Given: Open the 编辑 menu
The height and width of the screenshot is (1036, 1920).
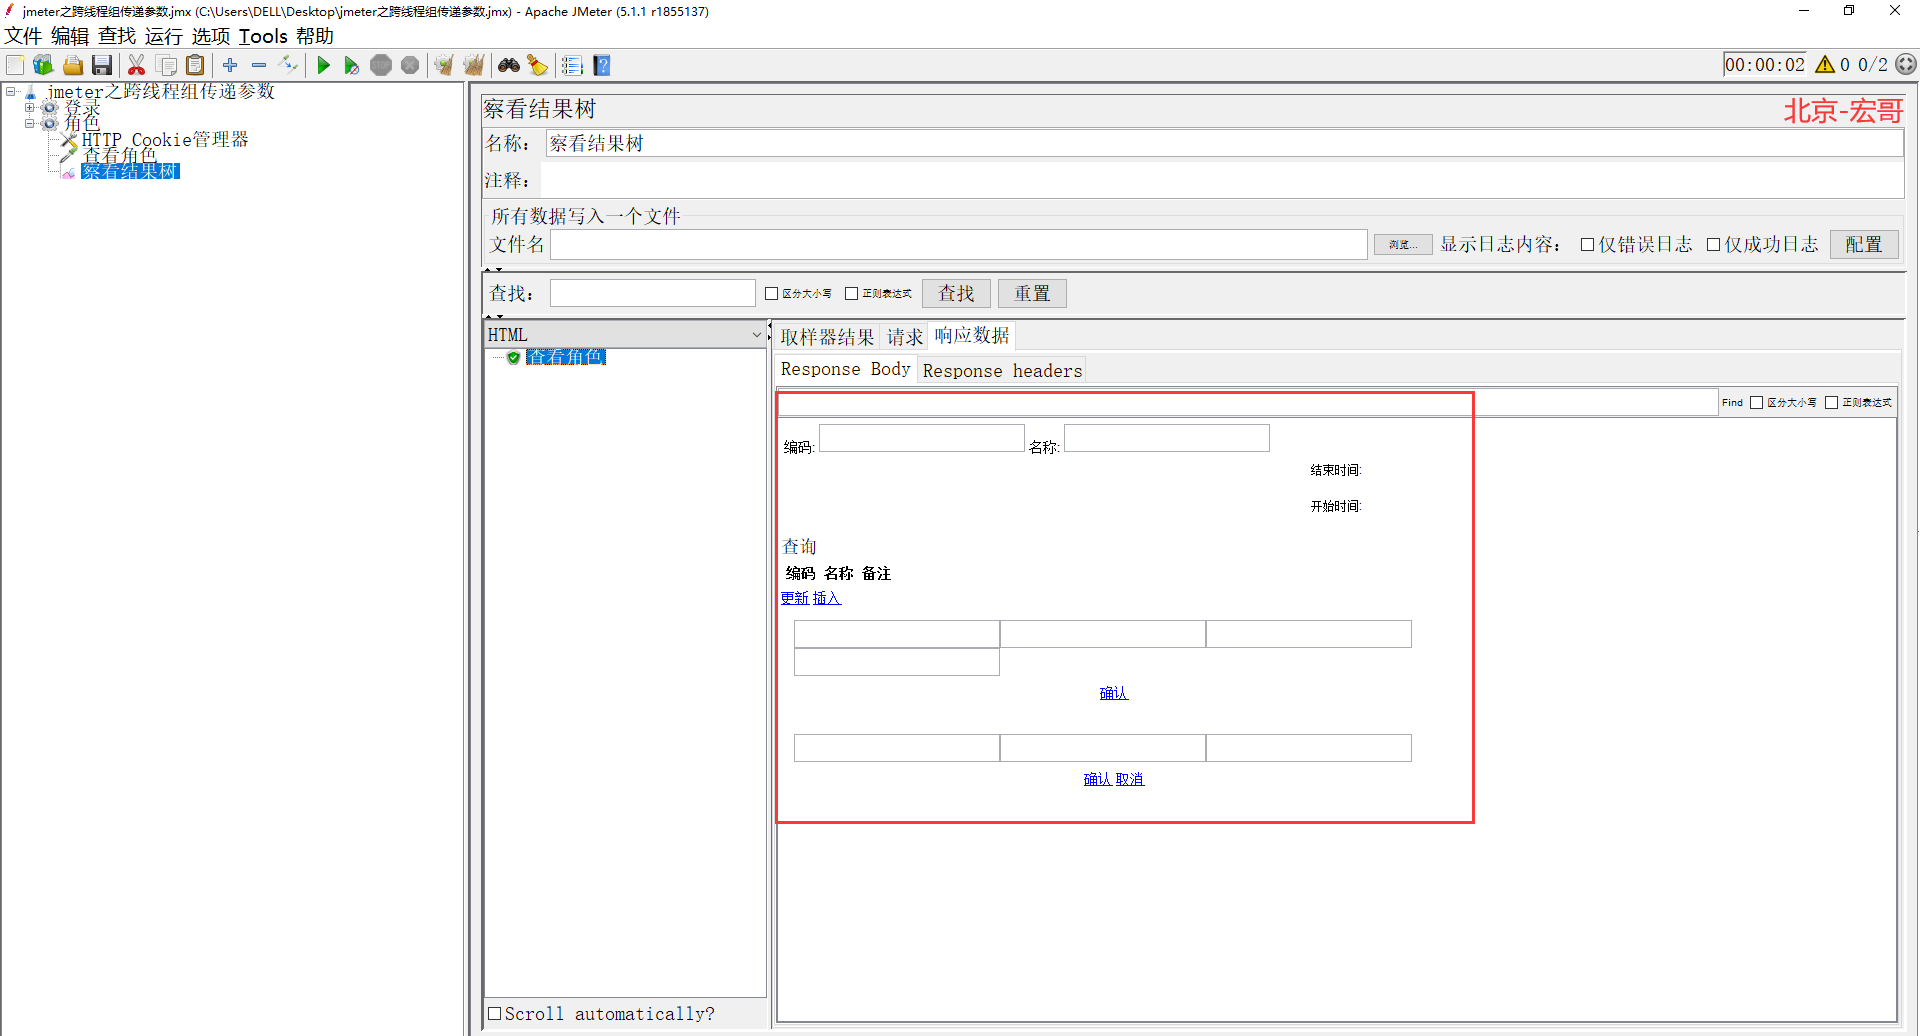Looking at the screenshot, I should (x=70, y=36).
